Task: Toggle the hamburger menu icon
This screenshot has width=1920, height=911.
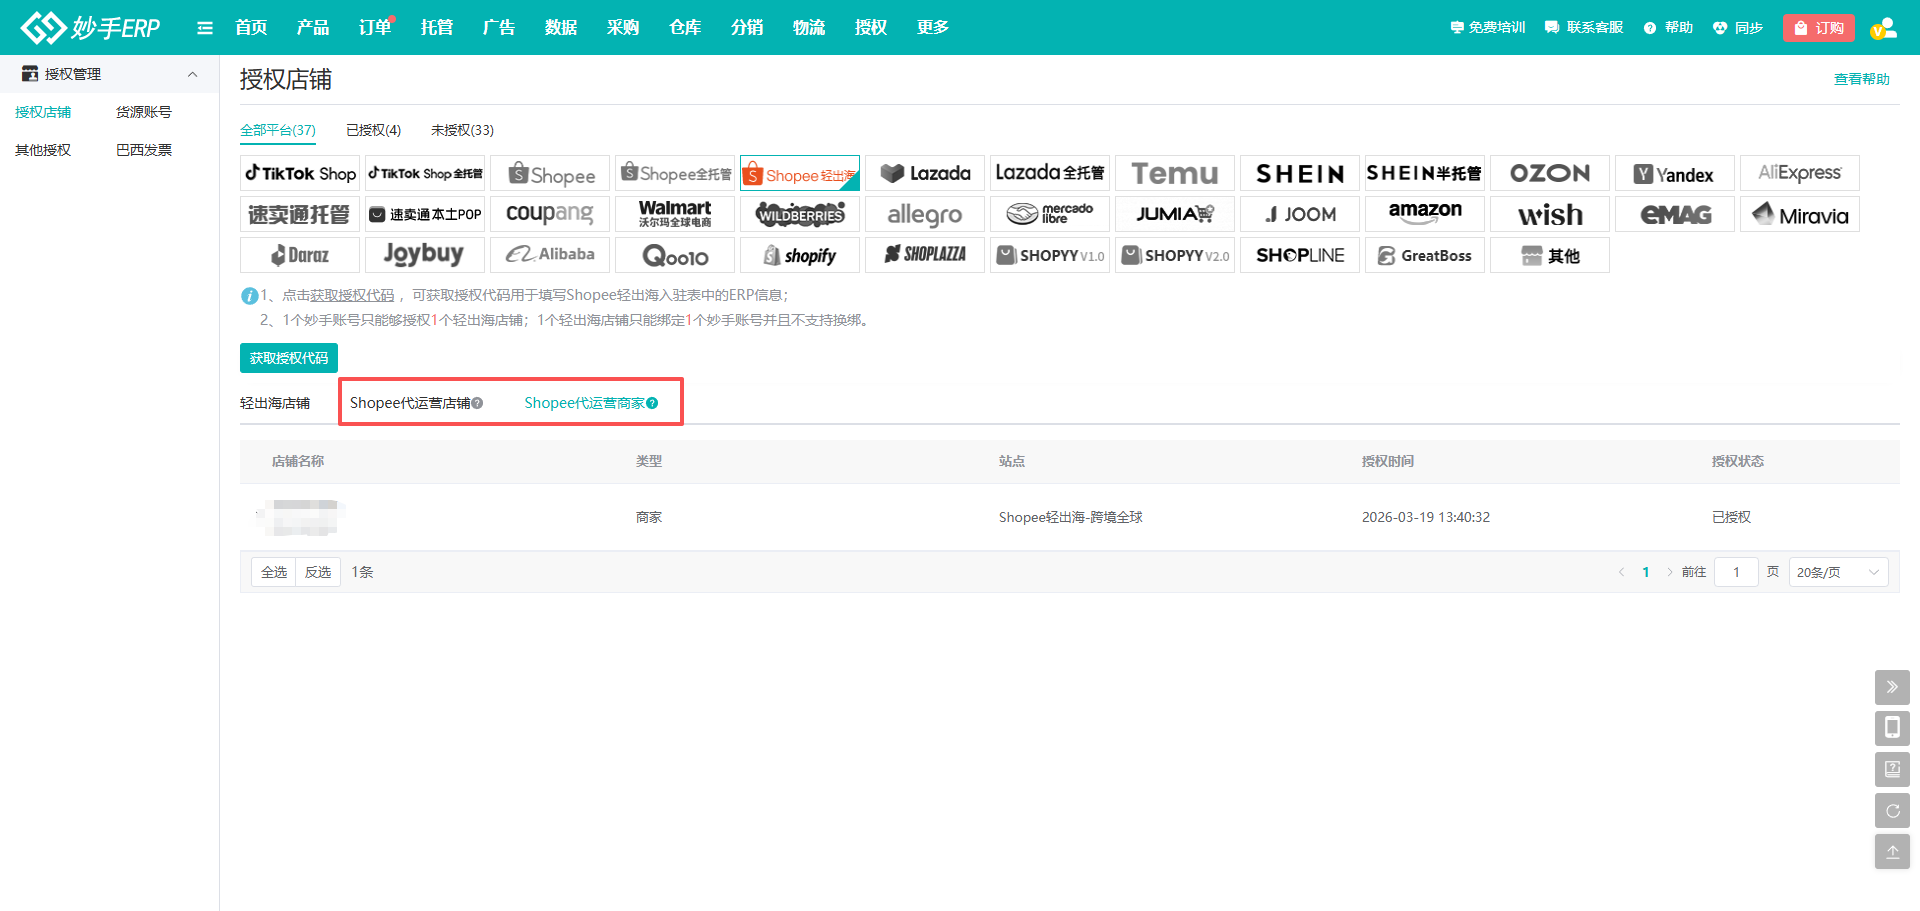Action: click(x=205, y=28)
